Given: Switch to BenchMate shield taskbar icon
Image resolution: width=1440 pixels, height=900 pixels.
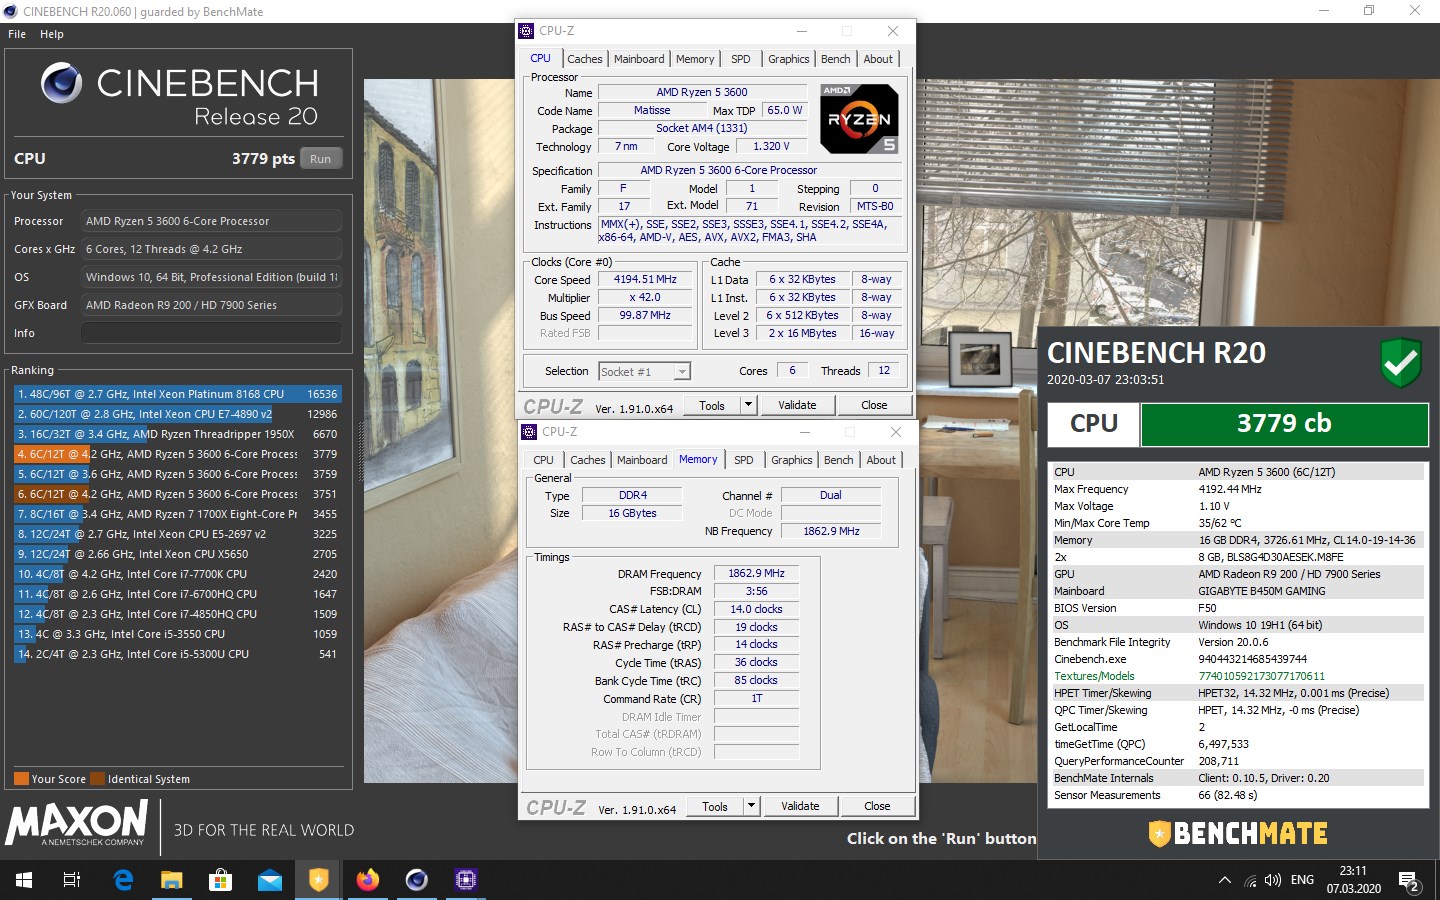Looking at the screenshot, I should (319, 880).
